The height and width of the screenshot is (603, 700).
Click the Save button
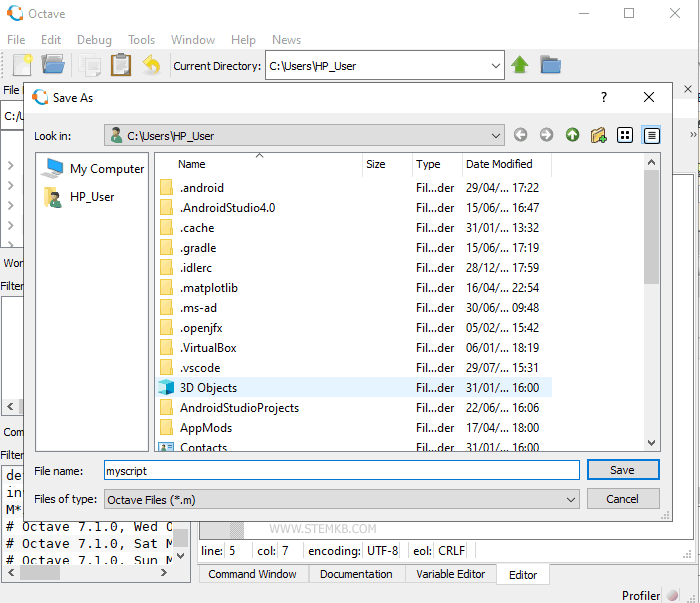622,470
